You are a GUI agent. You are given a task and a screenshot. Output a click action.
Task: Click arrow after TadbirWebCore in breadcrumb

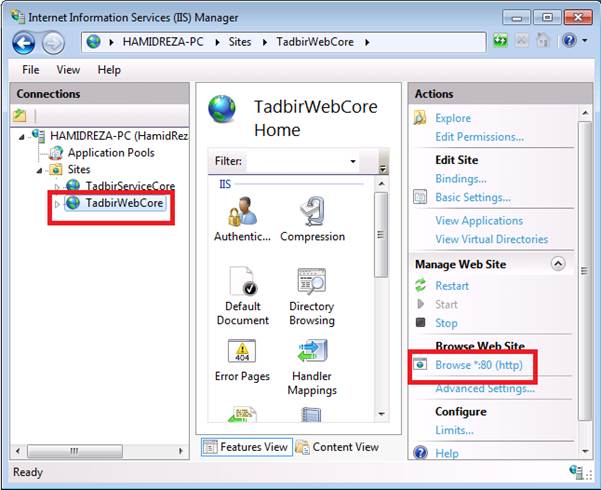click(x=367, y=42)
